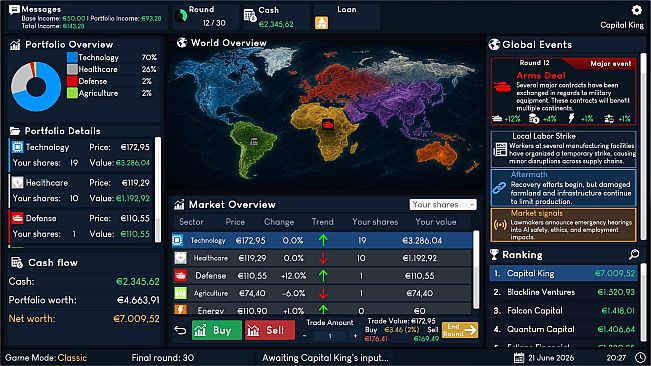Click the red Sell button
The image size is (651, 366).
270,330
